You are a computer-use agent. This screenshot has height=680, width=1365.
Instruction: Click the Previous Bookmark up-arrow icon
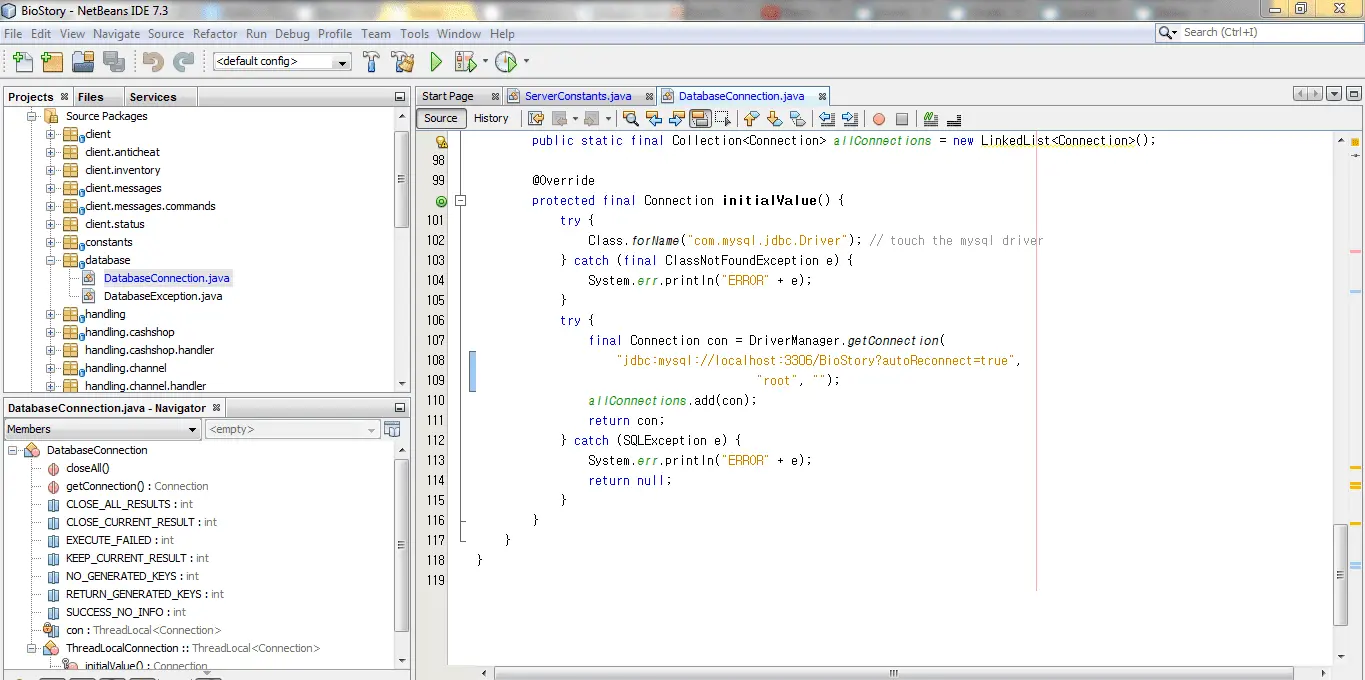[751, 119]
